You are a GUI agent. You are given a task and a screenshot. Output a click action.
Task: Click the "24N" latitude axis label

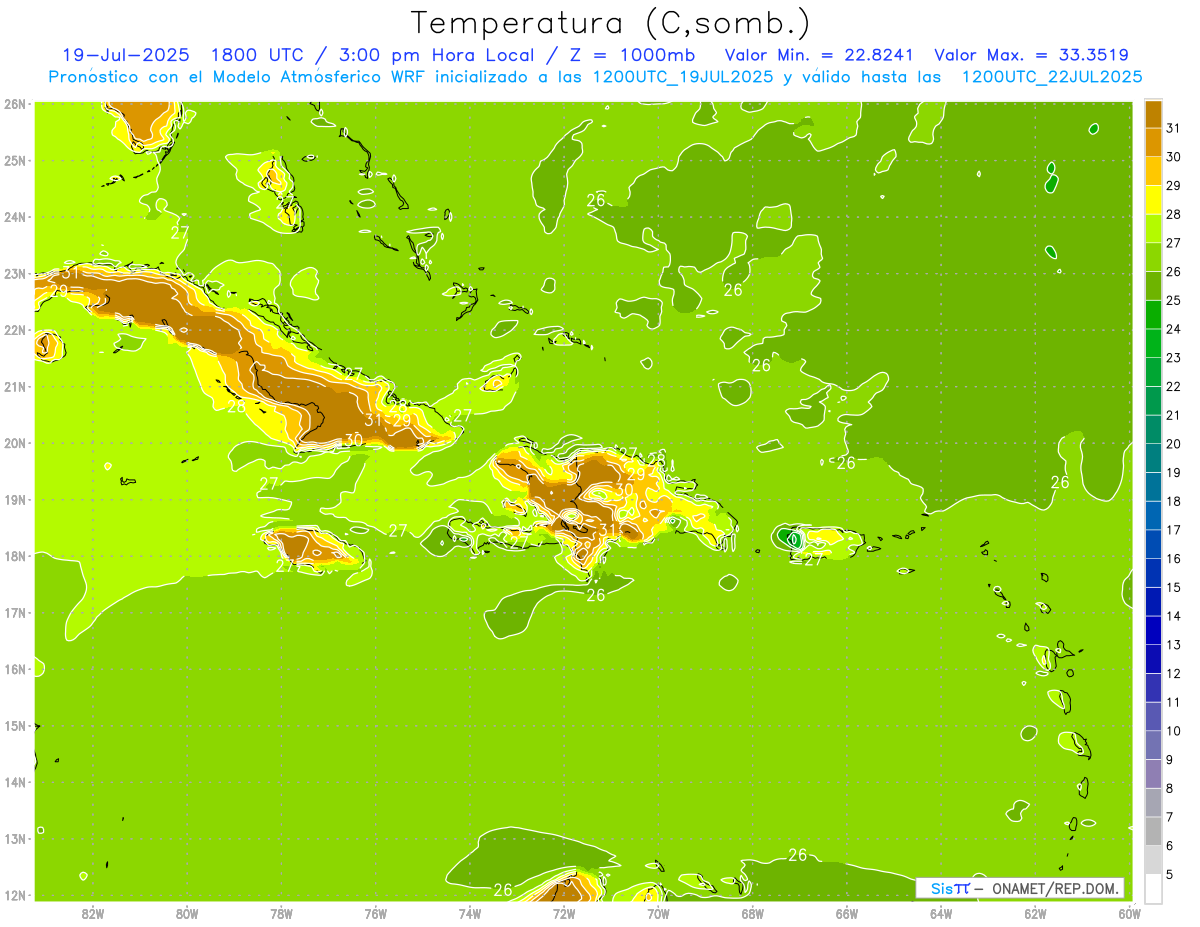(15, 216)
